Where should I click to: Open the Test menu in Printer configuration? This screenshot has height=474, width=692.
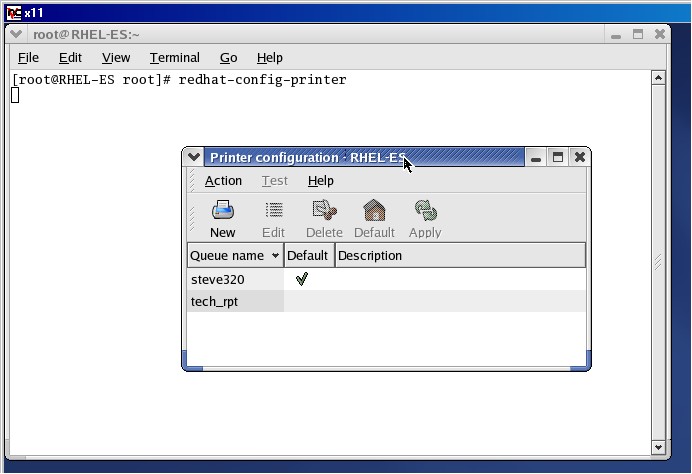(275, 181)
